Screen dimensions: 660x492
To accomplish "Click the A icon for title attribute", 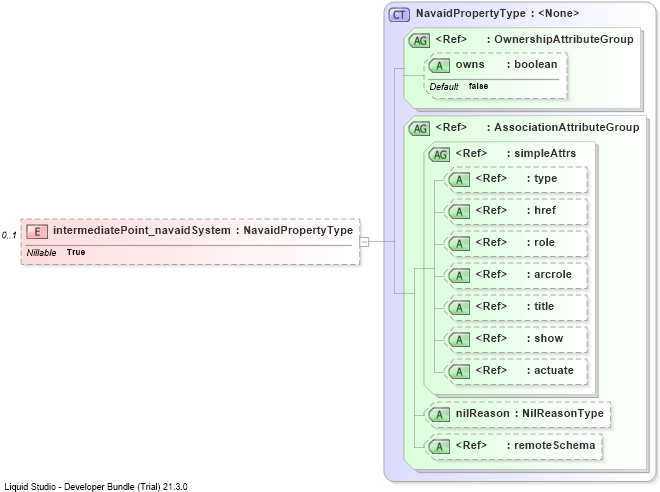I will pos(459,308).
